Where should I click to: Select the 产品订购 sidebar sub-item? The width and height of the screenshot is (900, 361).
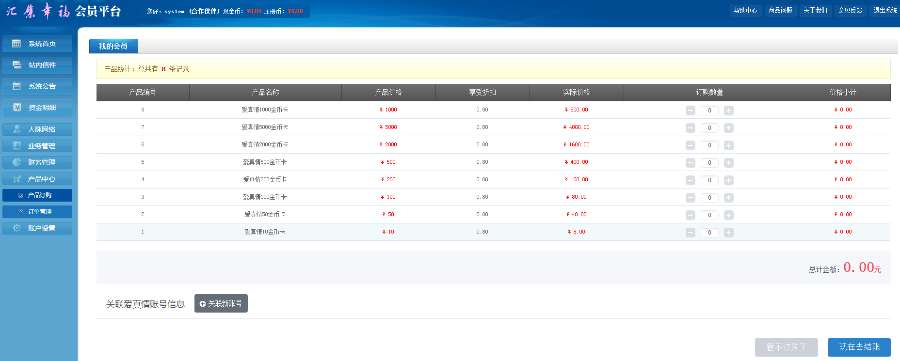[37, 195]
